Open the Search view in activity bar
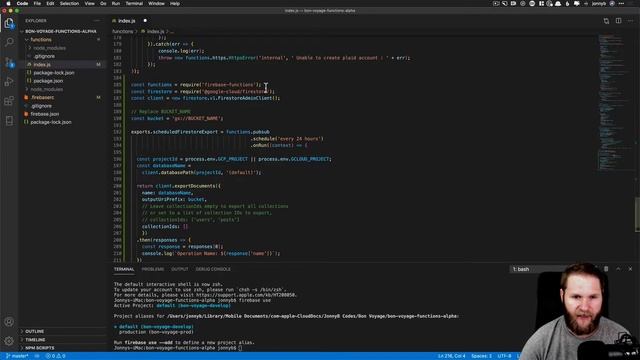This screenshot has width=640, height=360. [x=9, y=42]
